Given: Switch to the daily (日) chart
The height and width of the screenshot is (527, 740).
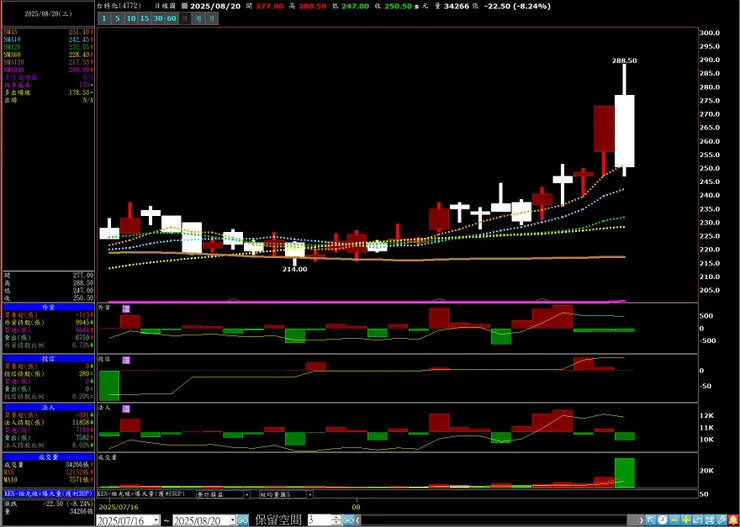Looking at the screenshot, I should tap(185, 19).
